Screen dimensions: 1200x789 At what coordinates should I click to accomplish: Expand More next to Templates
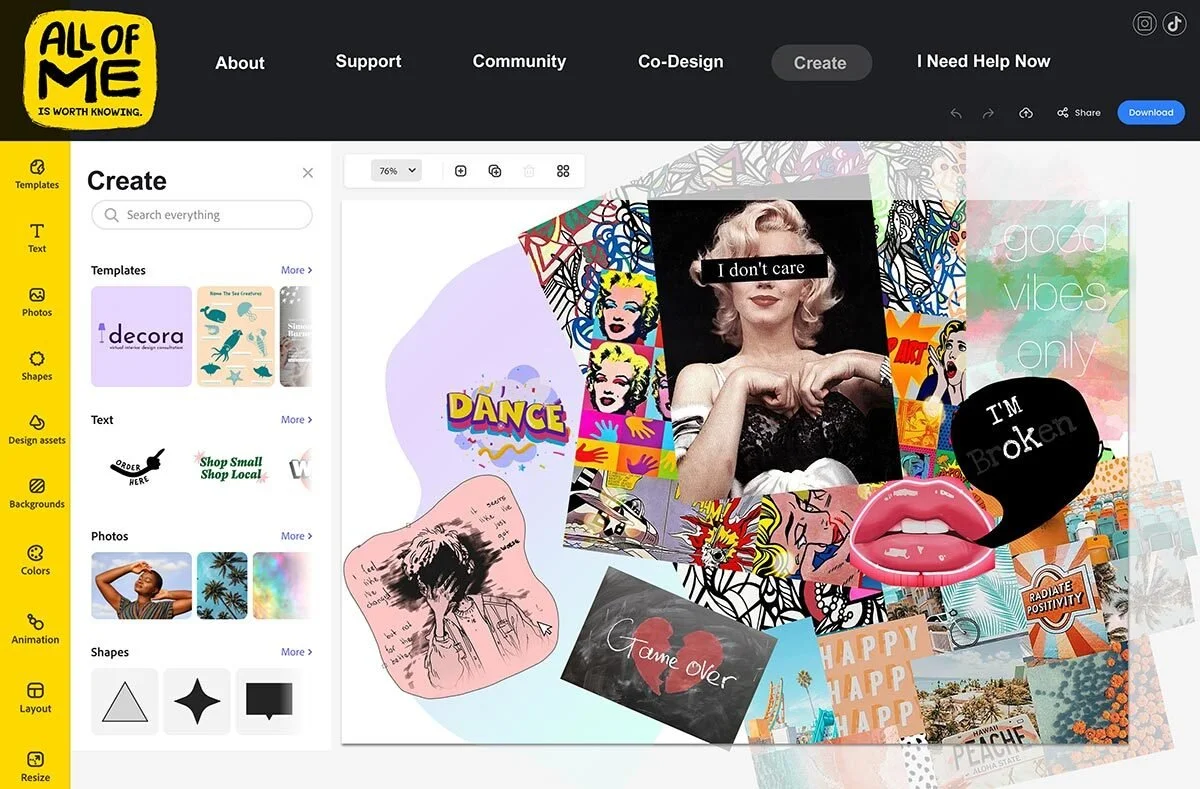296,270
